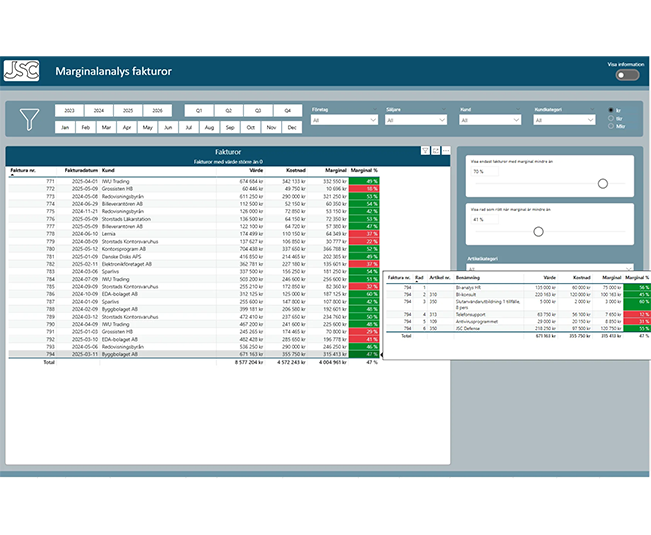Viewport: 651px width, 535px height.
Task: Click the large funnel filter icon
Action: coord(29,120)
